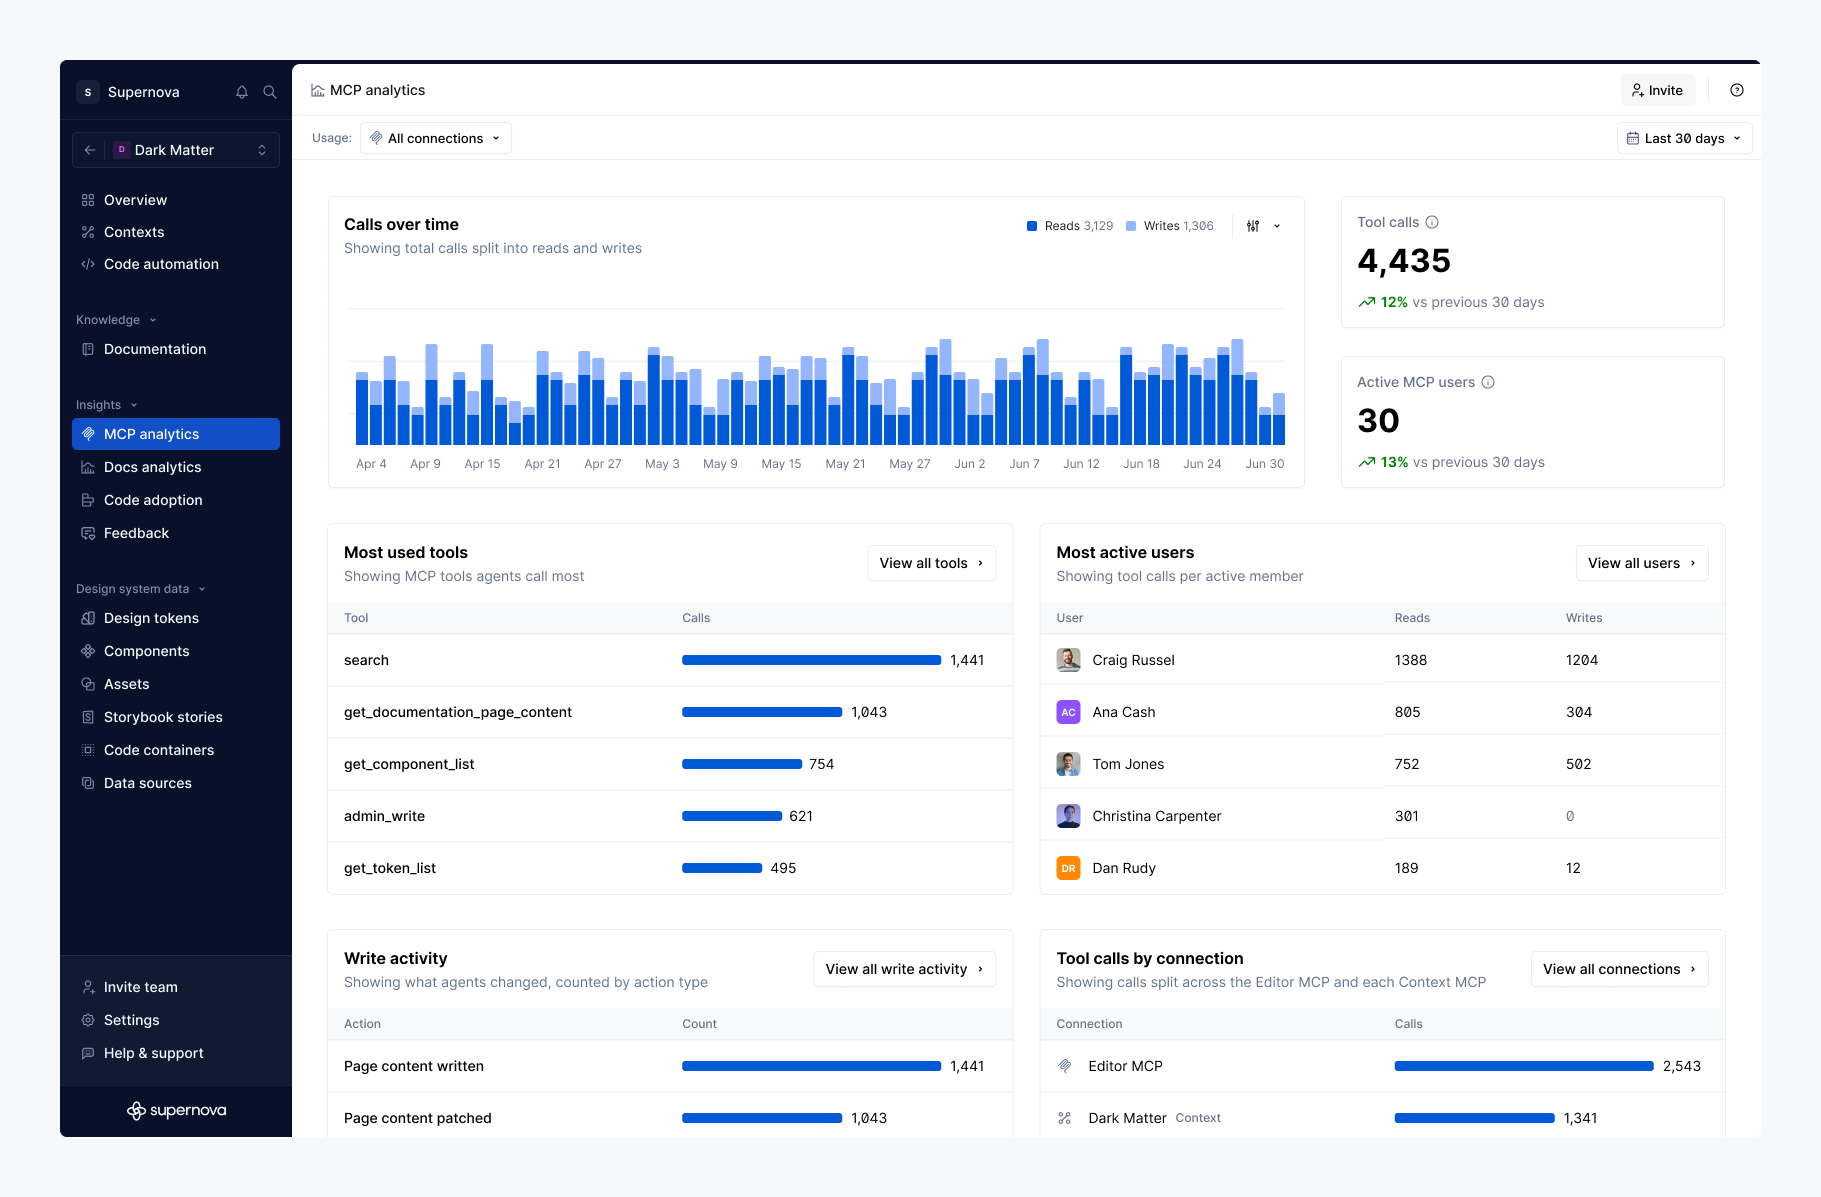Open the All connections usage dropdown
The width and height of the screenshot is (1821, 1197).
click(436, 138)
